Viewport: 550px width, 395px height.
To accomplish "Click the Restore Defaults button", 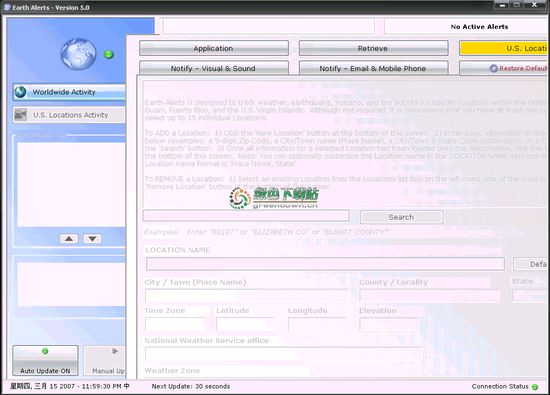I will coord(504,68).
